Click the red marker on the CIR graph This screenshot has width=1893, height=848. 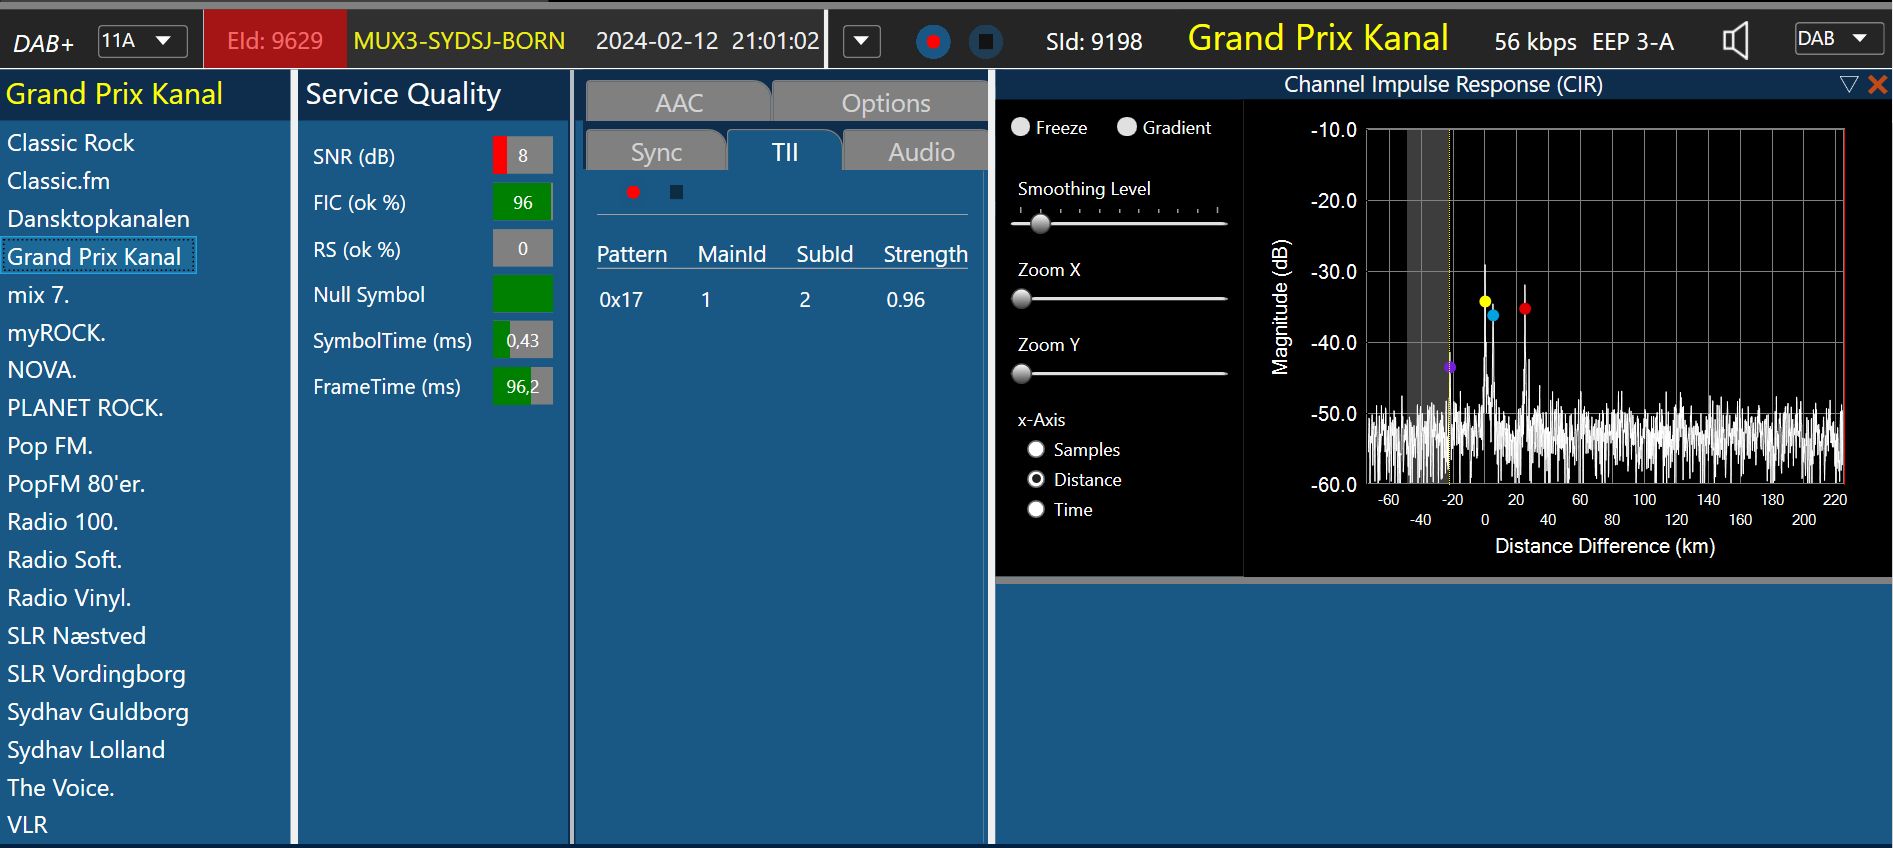click(1525, 309)
